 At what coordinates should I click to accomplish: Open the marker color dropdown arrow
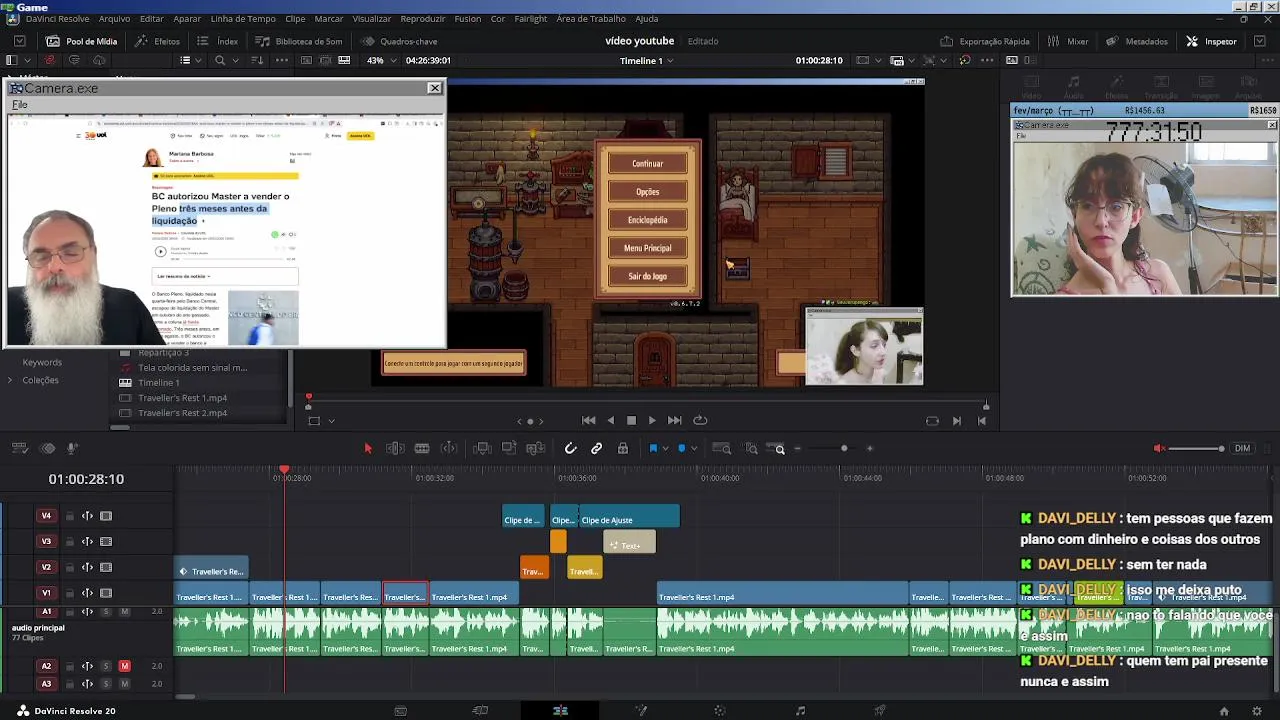click(693, 449)
